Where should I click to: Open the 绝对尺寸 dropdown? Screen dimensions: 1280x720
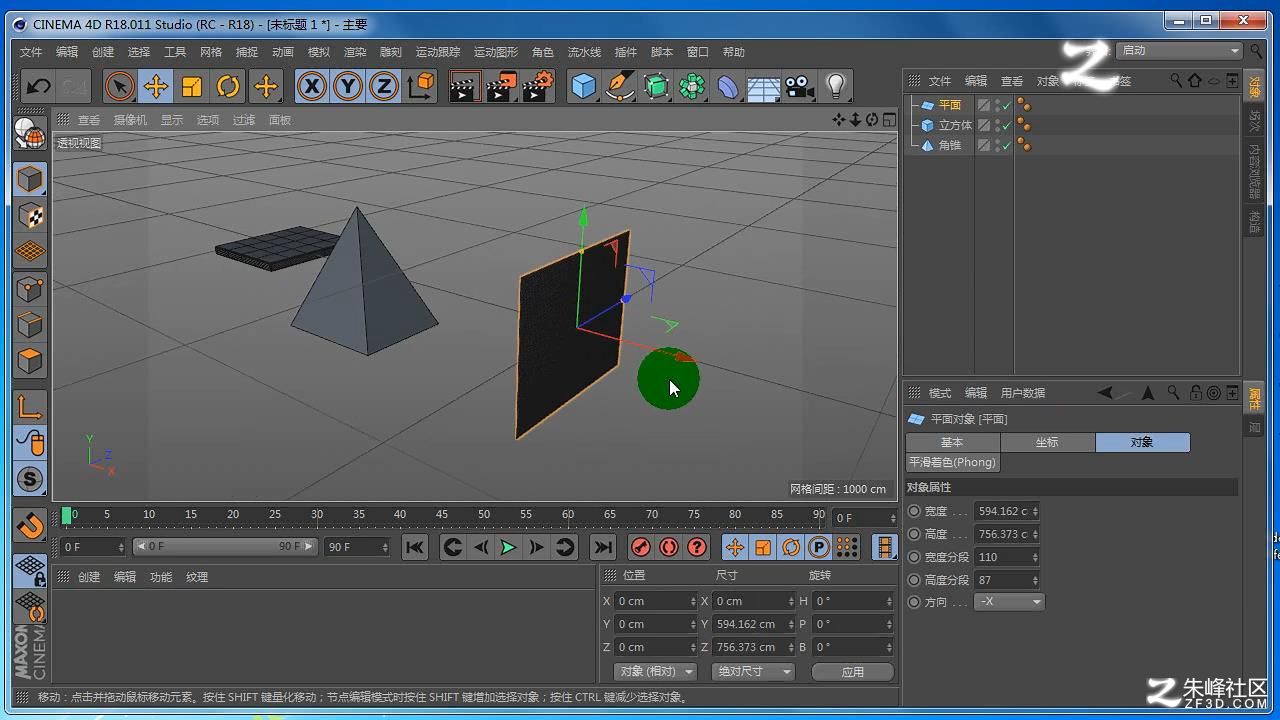click(752, 672)
